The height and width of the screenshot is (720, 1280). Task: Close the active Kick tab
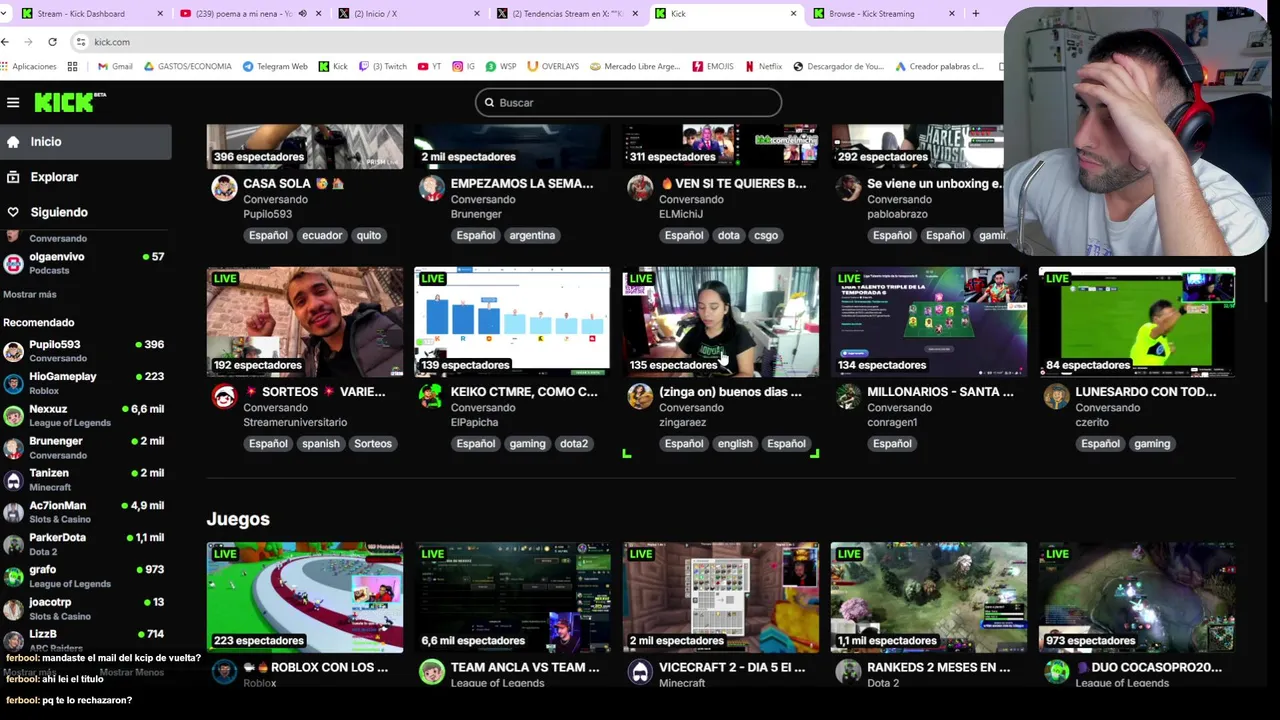pos(794,14)
